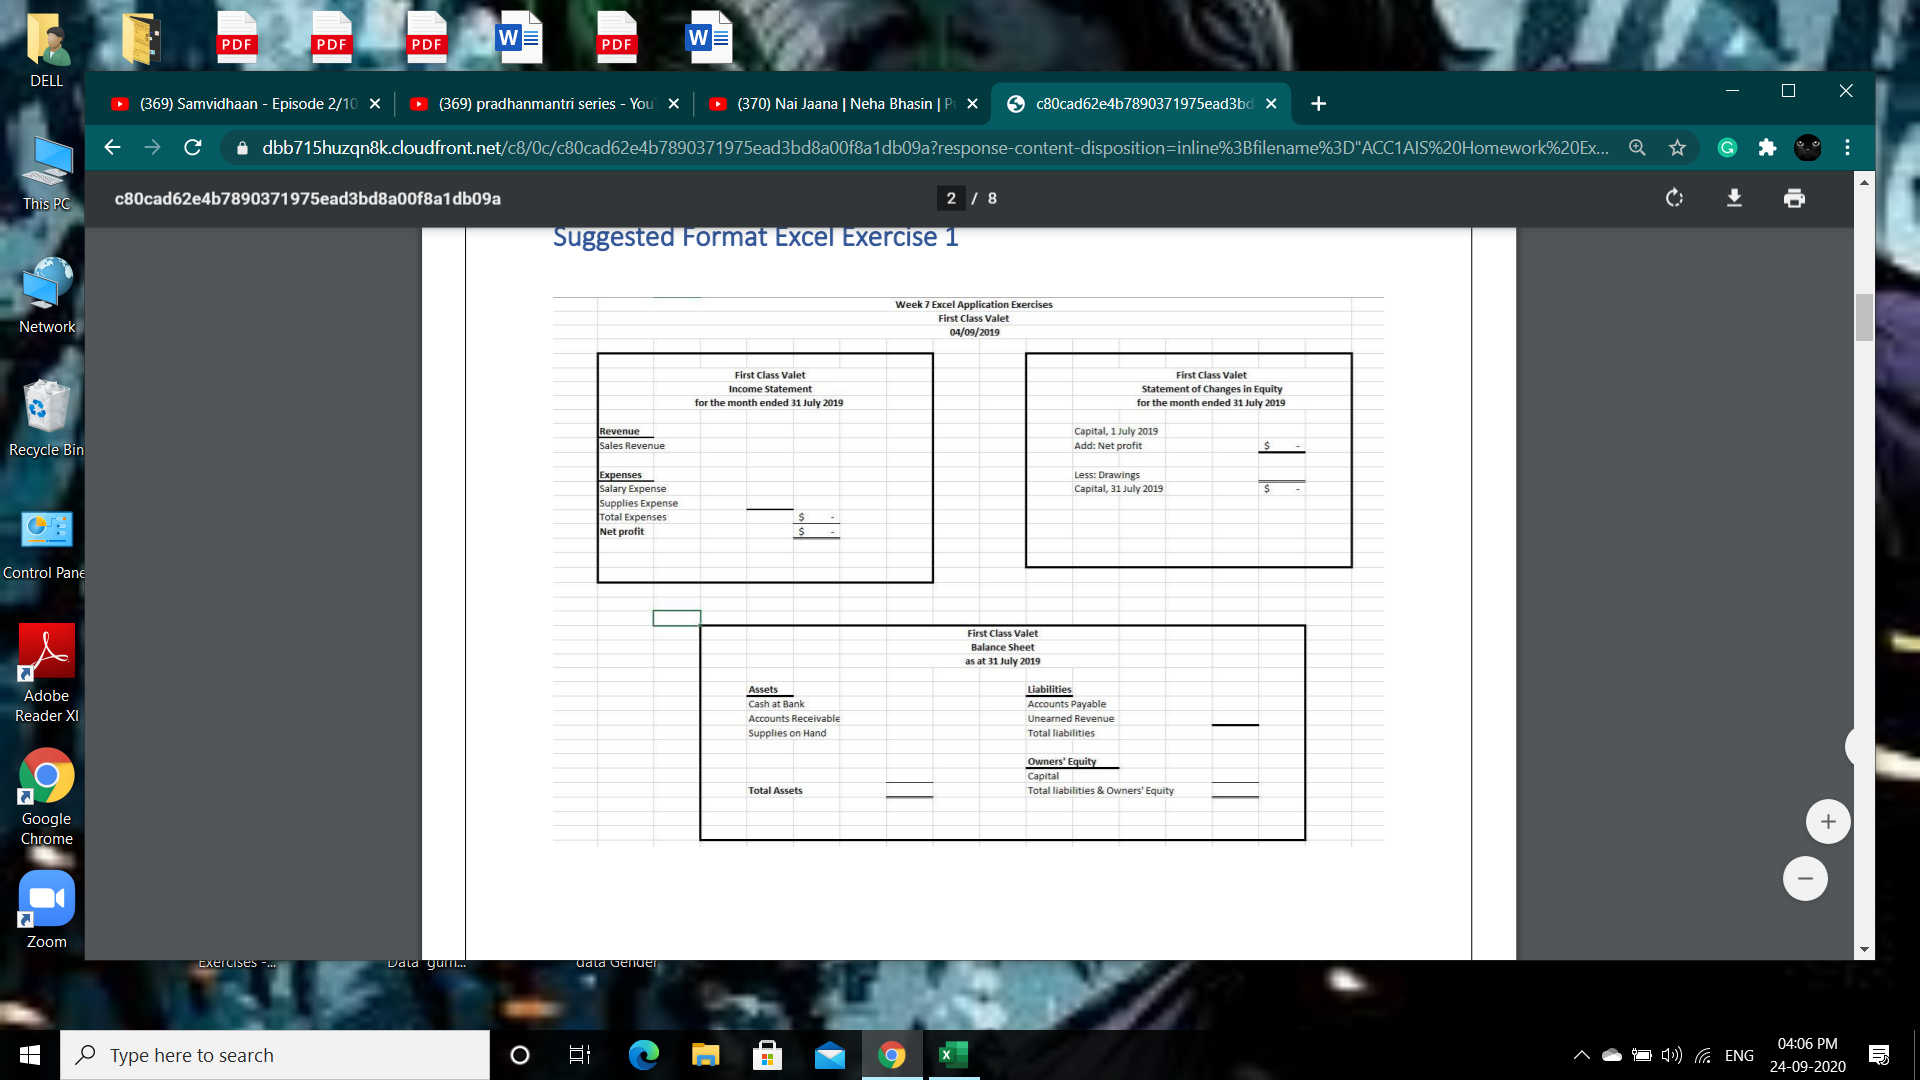Reload the current page
Image resolution: width=1920 pixels, height=1080 pixels.
[x=193, y=148]
